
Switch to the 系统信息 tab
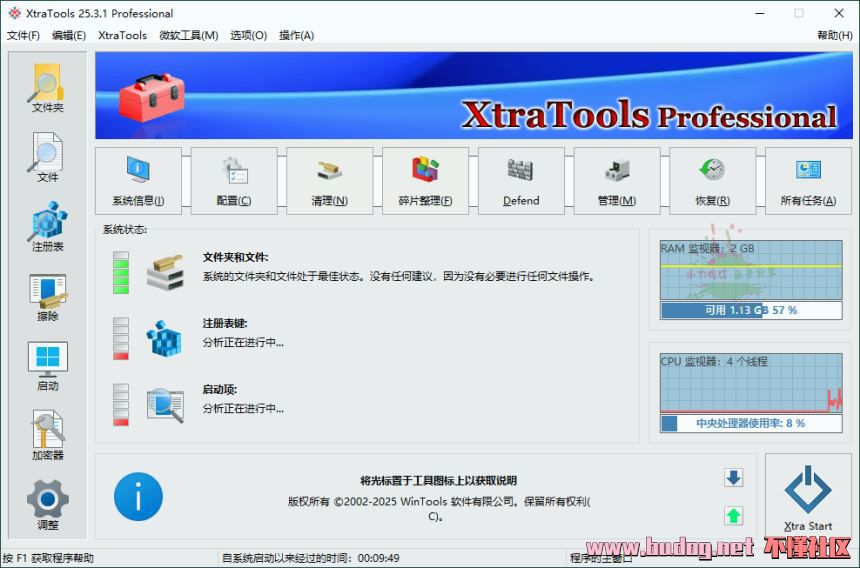point(138,181)
